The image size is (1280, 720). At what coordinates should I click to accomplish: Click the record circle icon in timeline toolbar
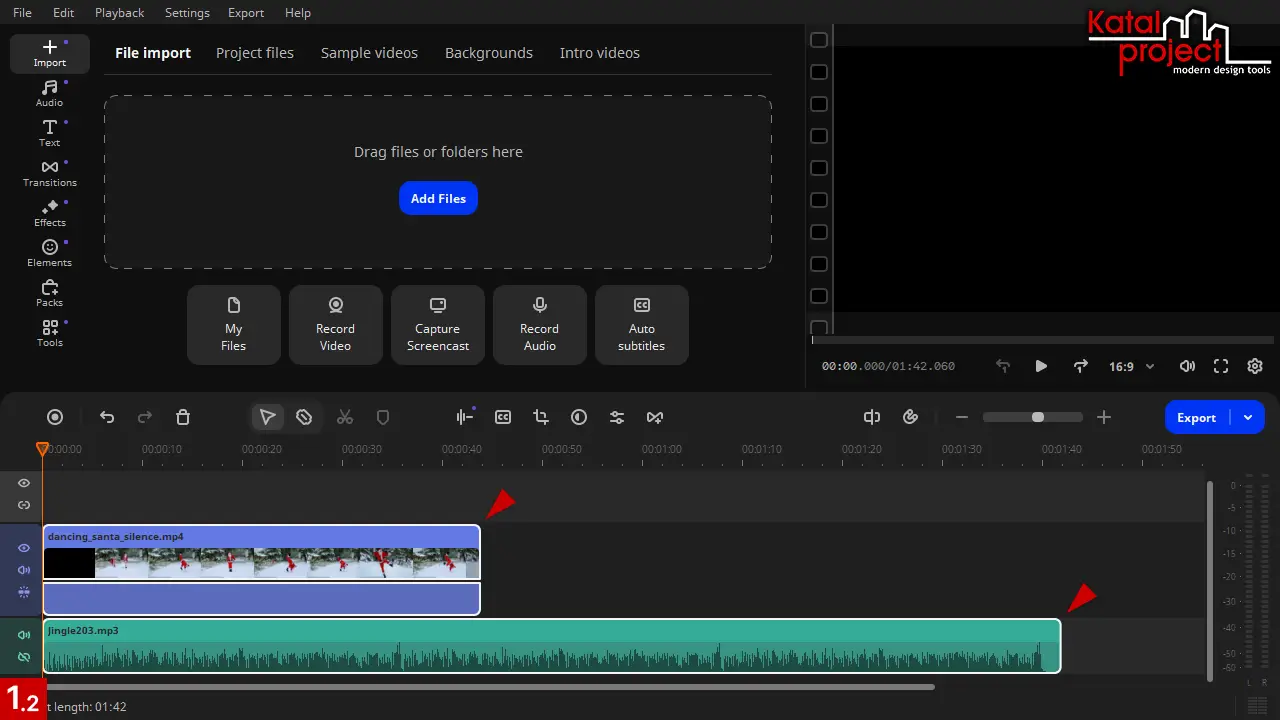56,418
